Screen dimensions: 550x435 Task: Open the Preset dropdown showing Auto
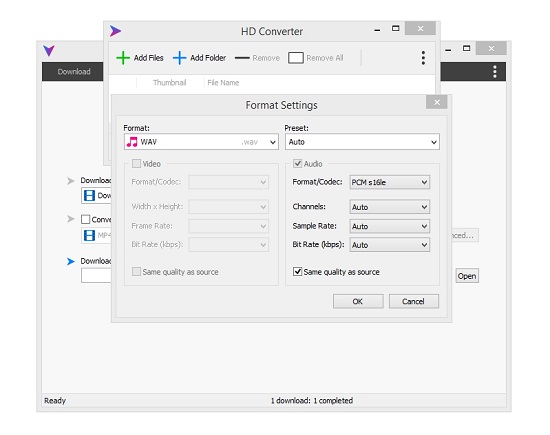point(362,142)
